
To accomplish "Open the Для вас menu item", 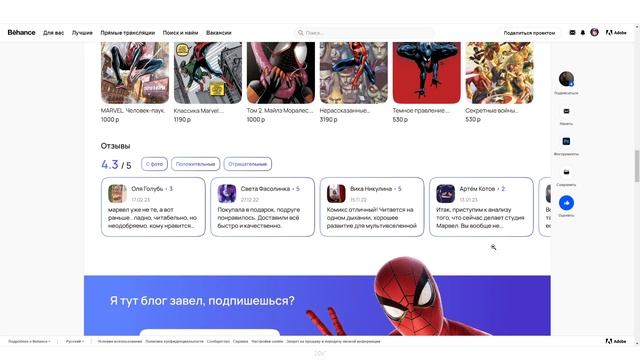I will point(53,33).
